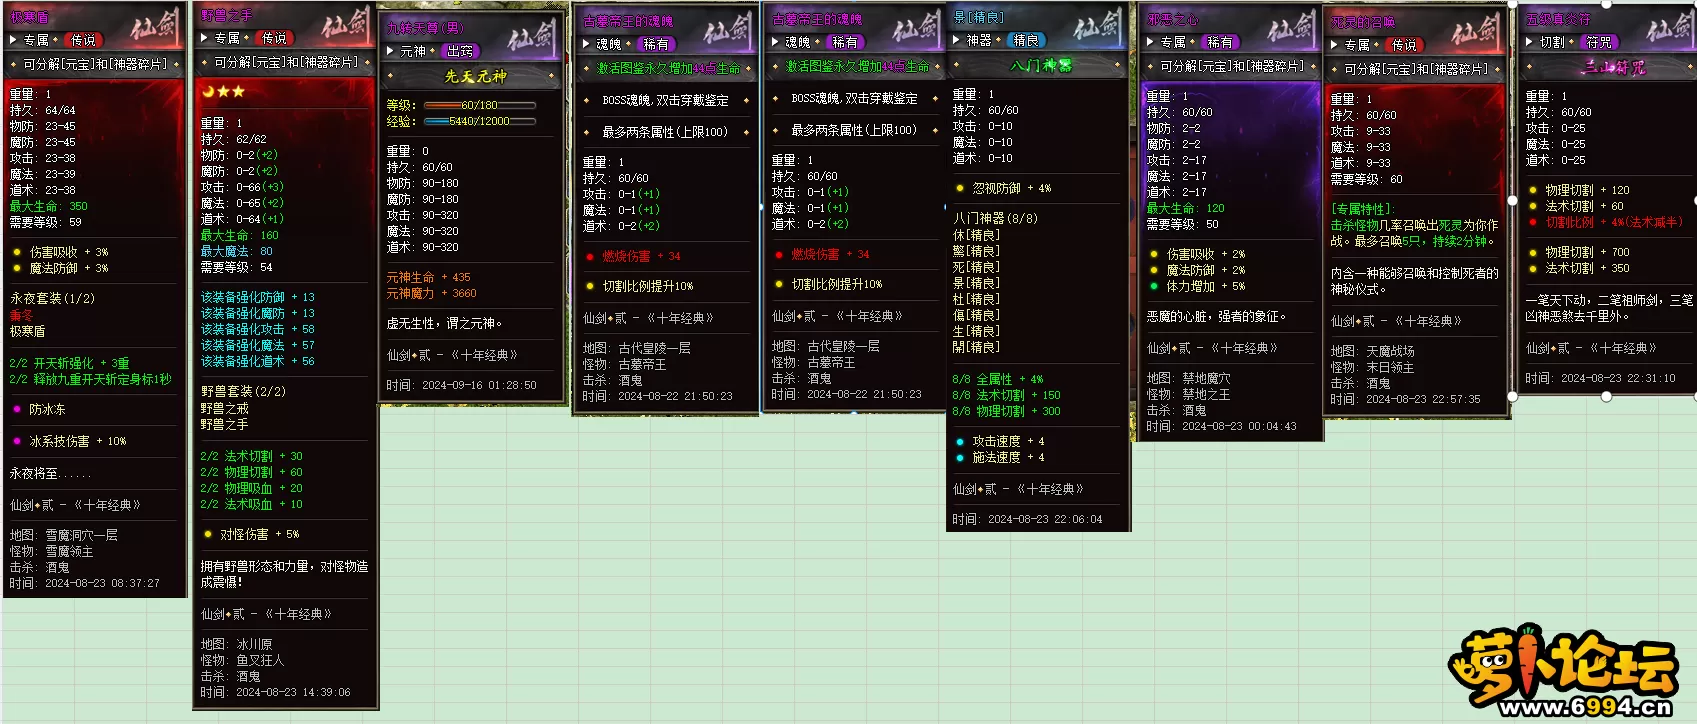Click the bottom-center handle of selected 五级真炎符 image
1697x724 pixels.
(1606, 396)
